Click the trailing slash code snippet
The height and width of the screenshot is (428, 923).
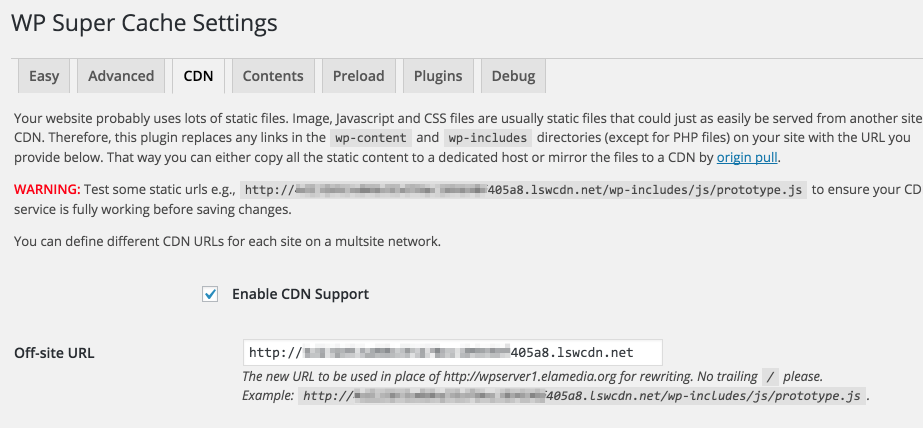click(768, 377)
